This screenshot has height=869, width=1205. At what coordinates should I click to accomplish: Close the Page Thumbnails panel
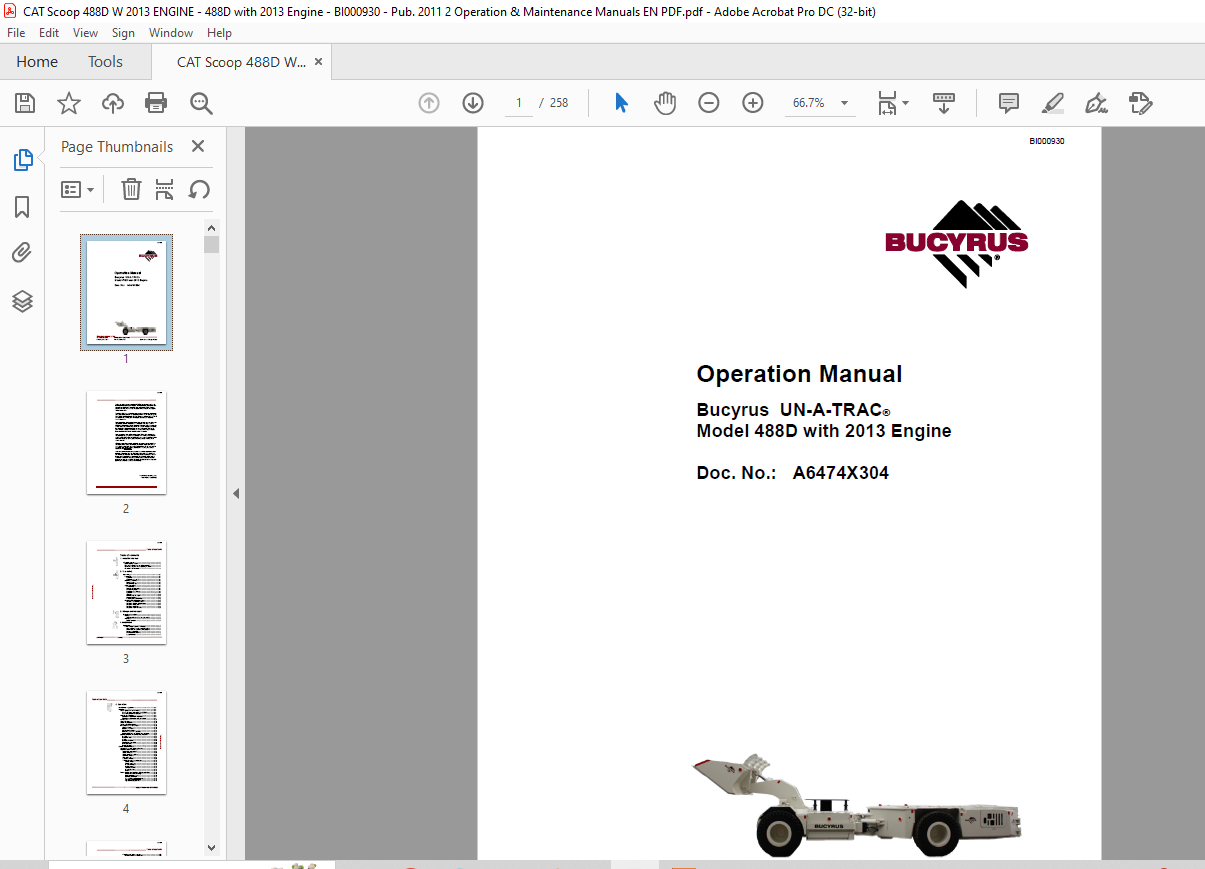click(198, 147)
